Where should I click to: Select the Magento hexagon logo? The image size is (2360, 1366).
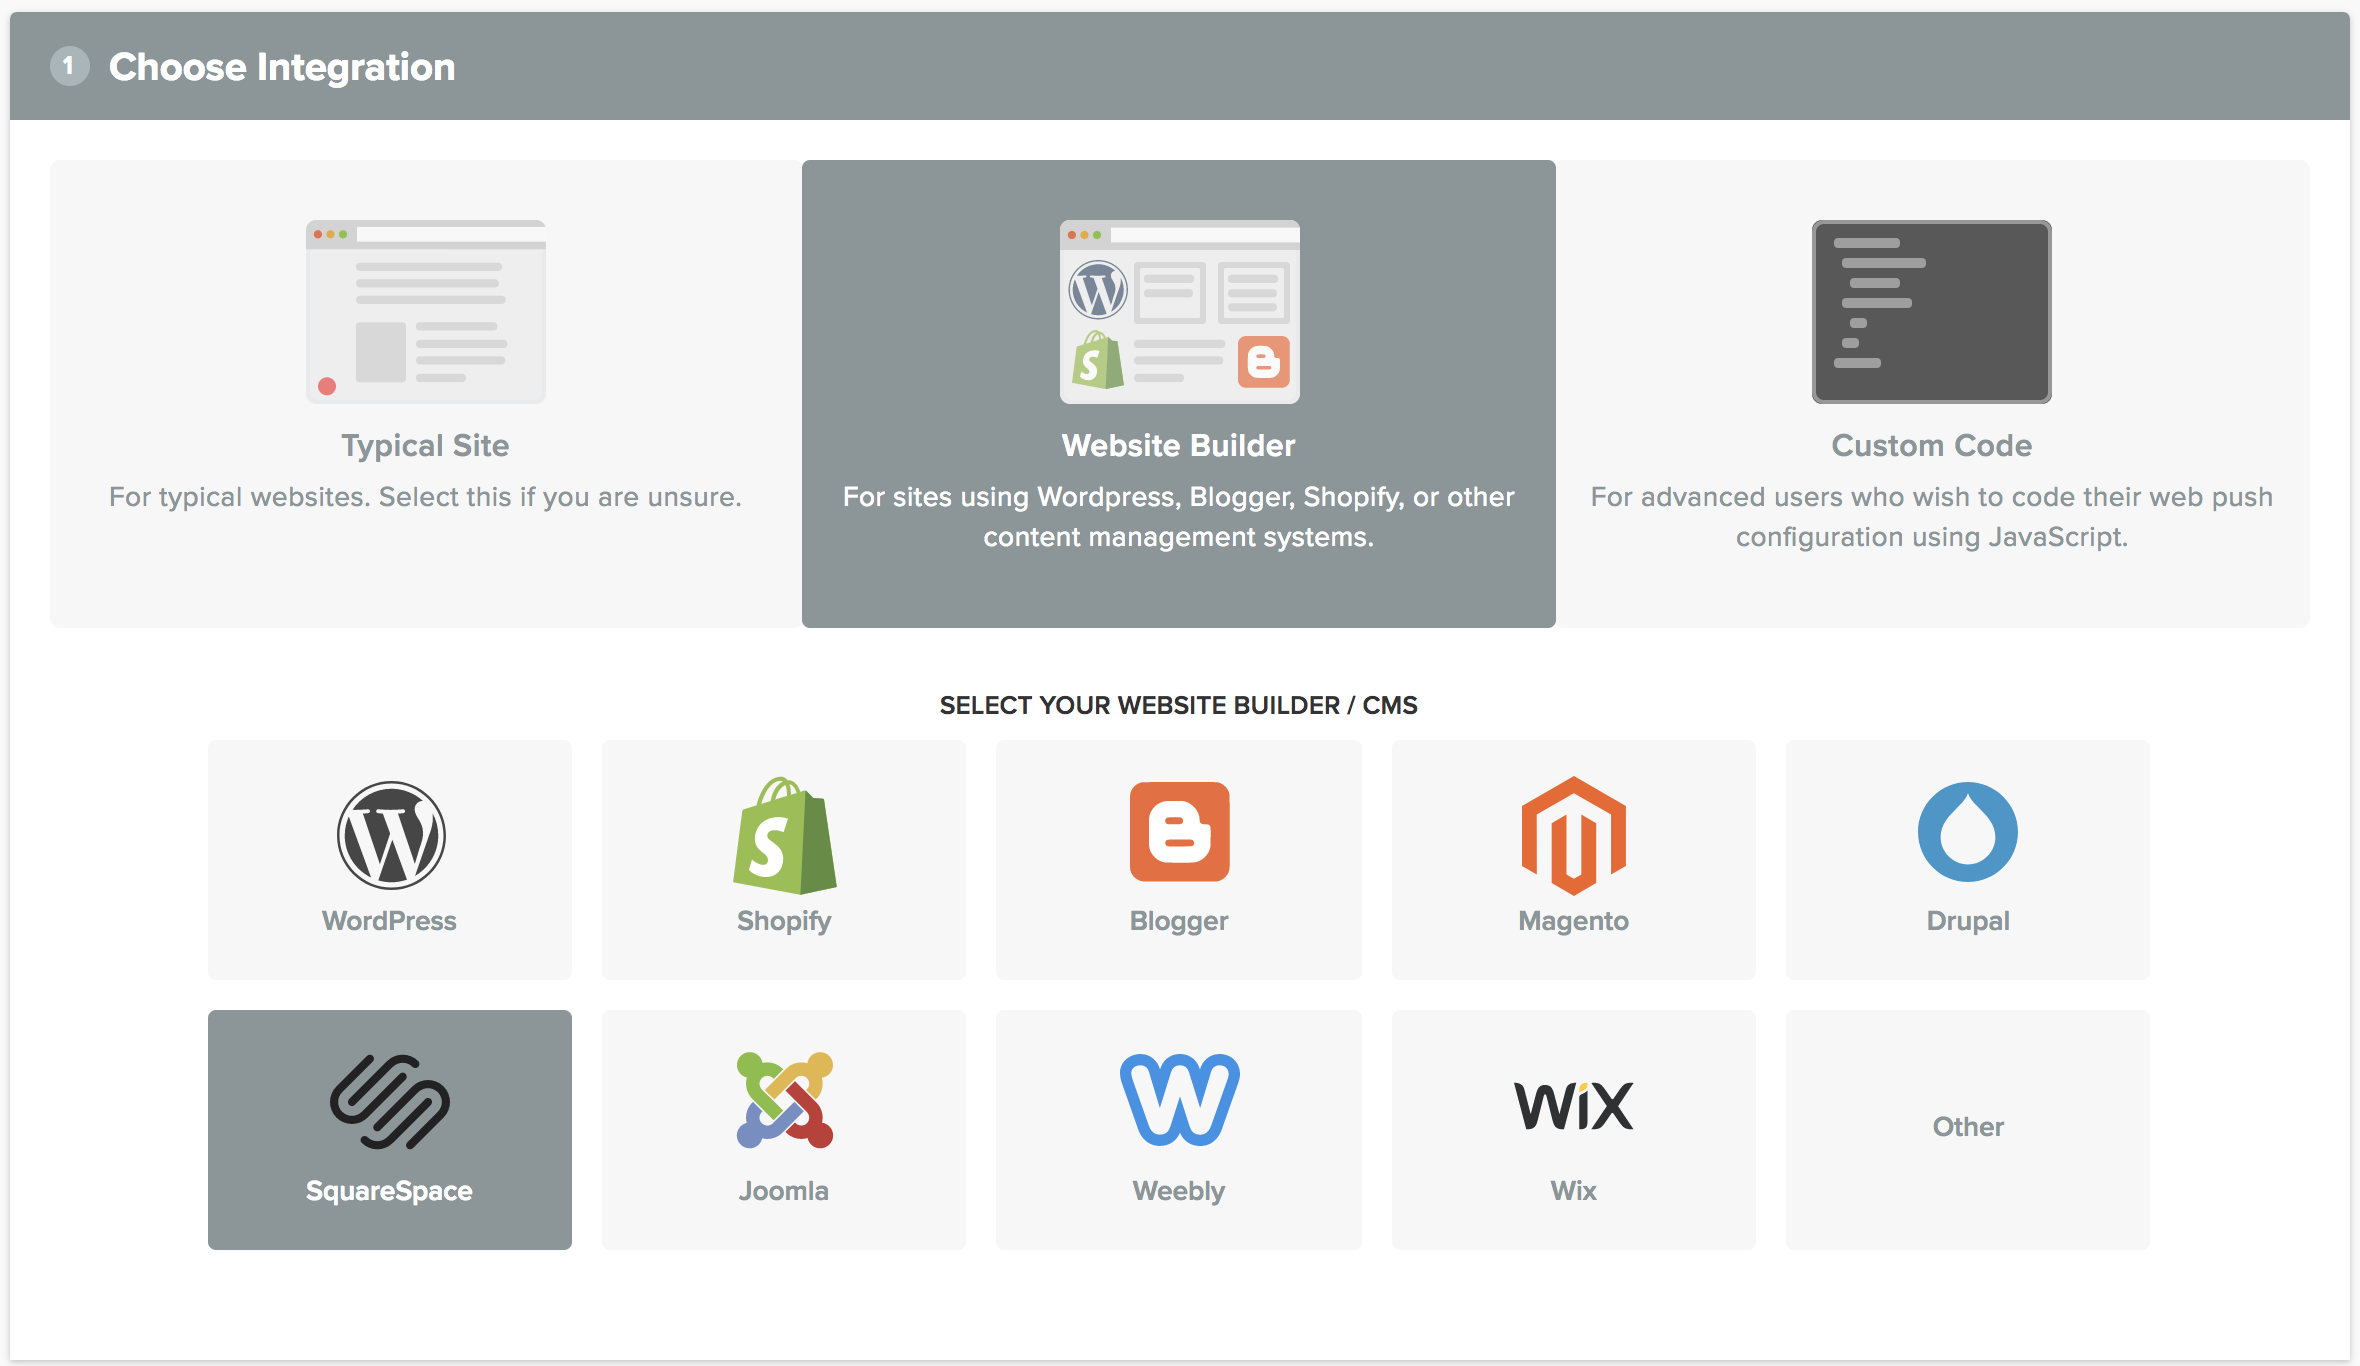pos(1573,835)
